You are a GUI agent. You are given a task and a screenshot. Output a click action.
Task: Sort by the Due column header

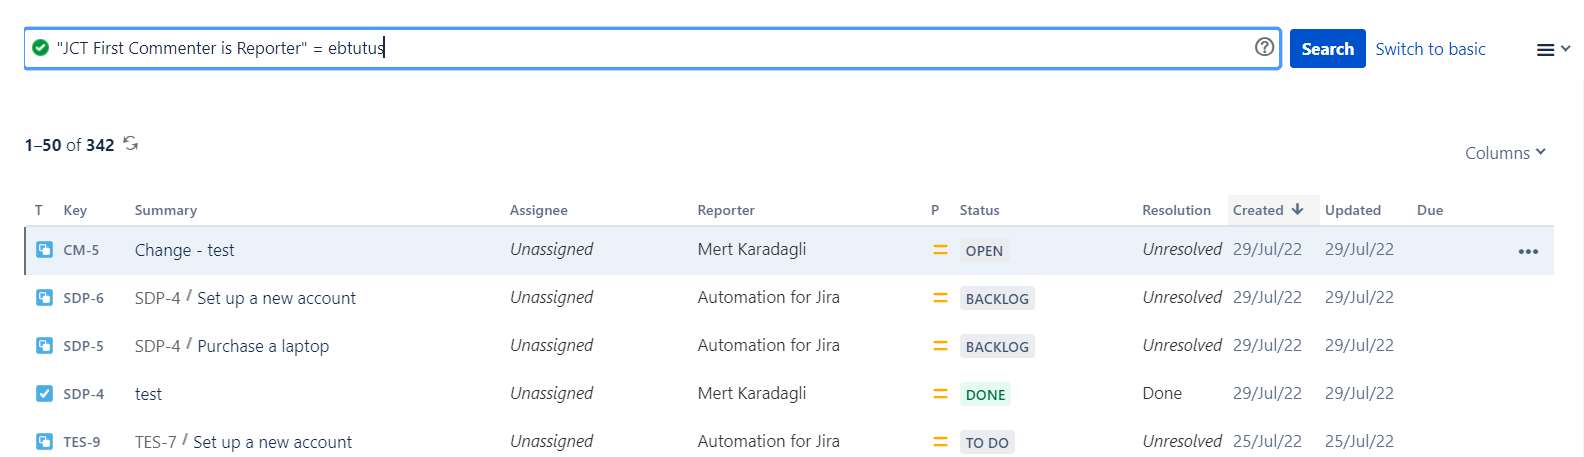[1430, 210]
